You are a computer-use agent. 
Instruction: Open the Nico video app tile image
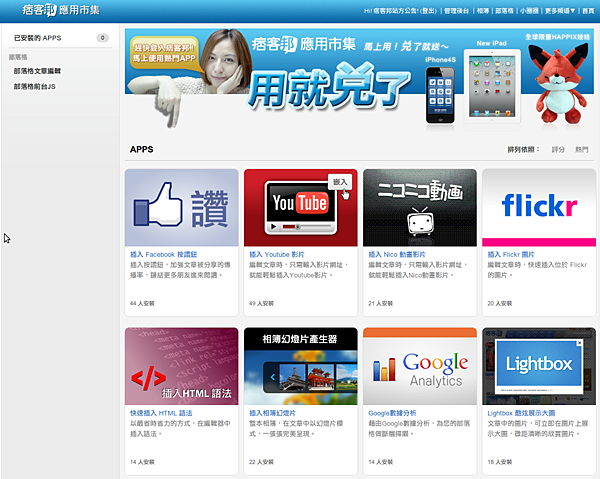point(420,208)
